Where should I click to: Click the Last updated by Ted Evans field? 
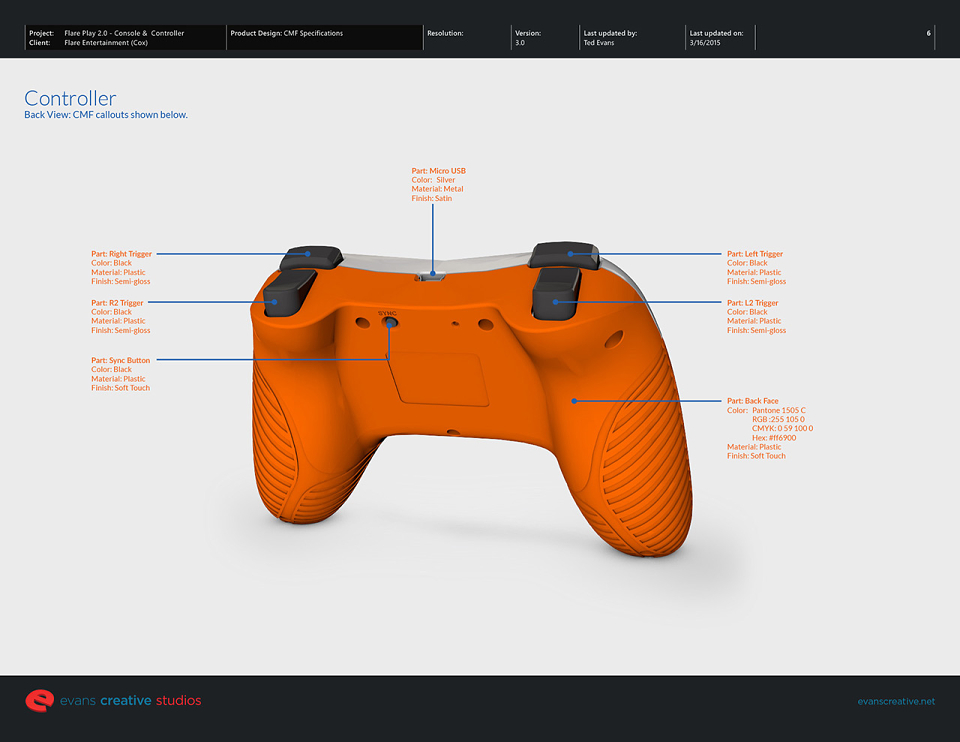coord(610,38)
